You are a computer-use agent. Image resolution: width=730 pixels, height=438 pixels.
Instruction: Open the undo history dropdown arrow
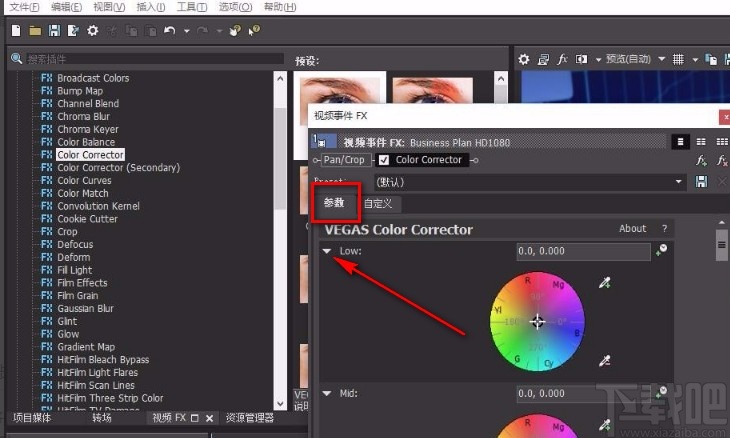[x=187, y=31]
